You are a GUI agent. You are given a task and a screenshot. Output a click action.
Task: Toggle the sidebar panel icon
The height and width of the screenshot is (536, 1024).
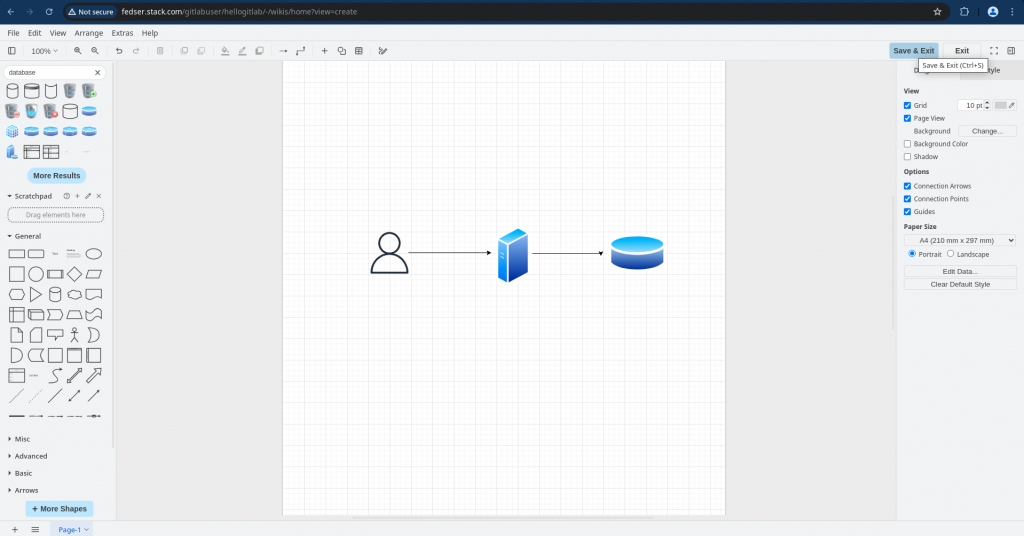pos(12,51)
